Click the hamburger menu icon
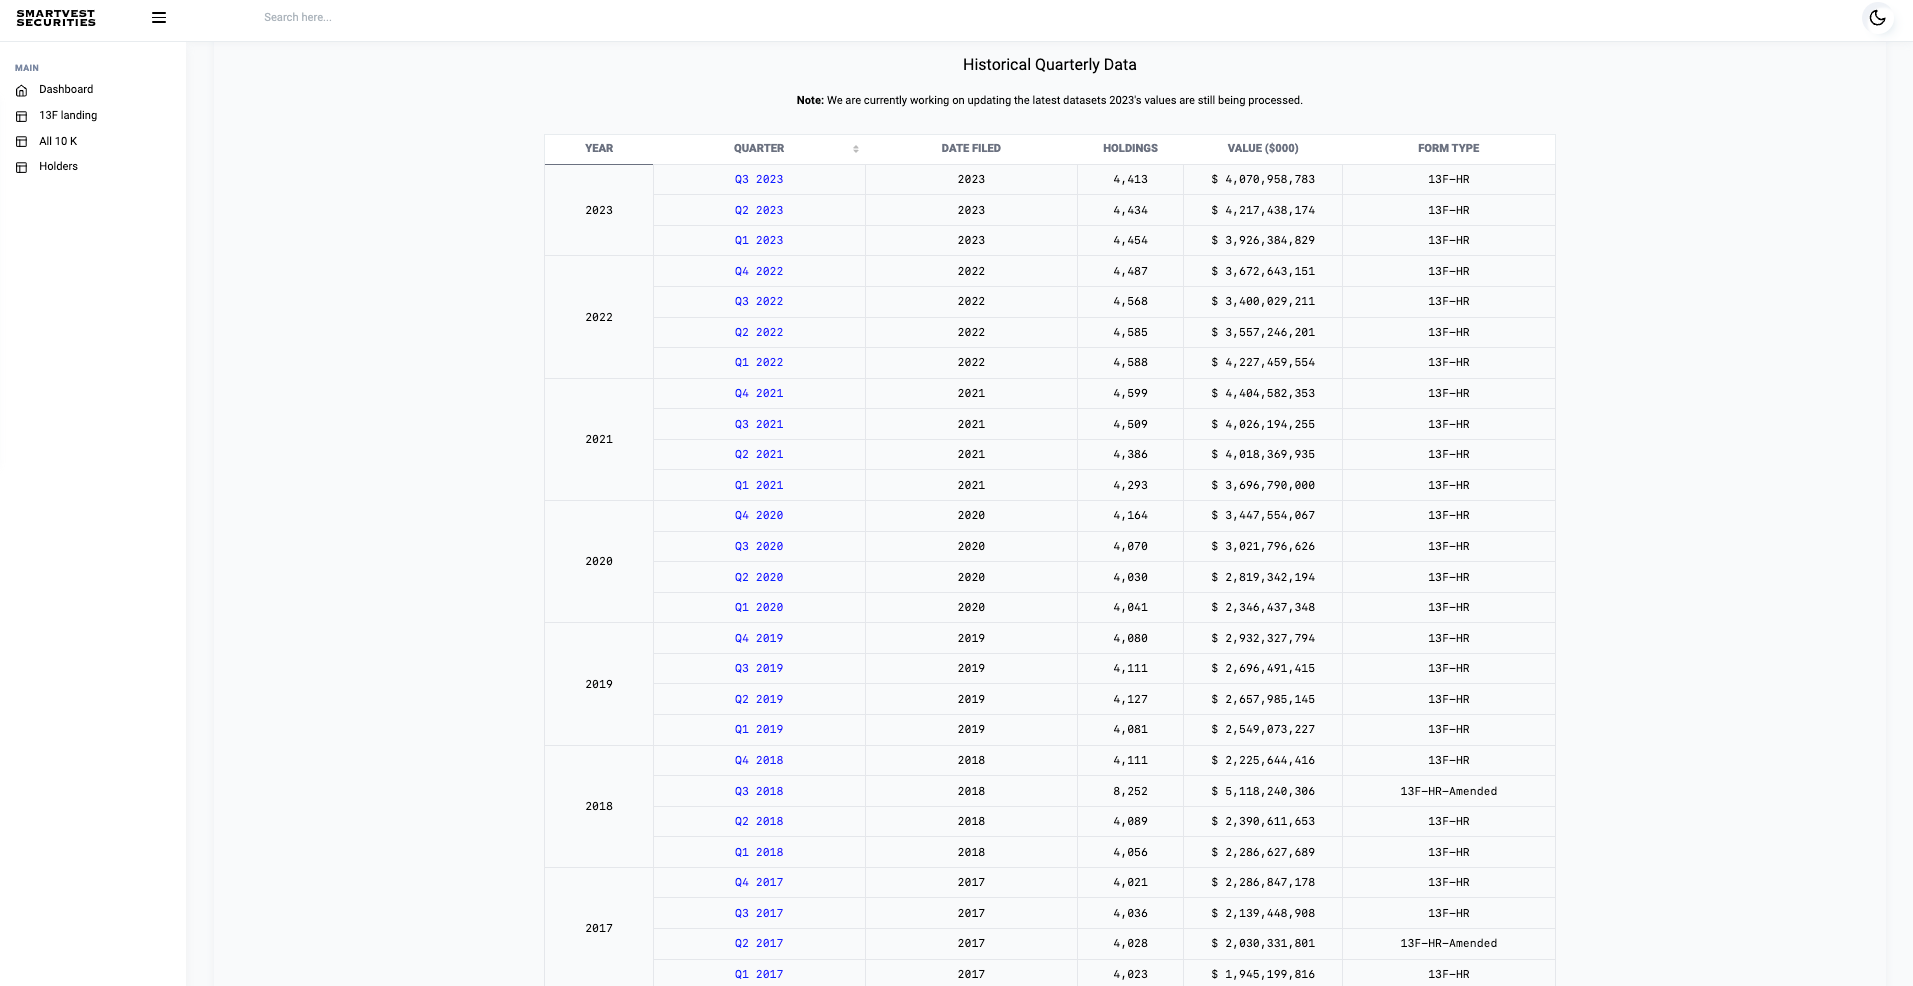1913x986 pixels. [159, 18]
